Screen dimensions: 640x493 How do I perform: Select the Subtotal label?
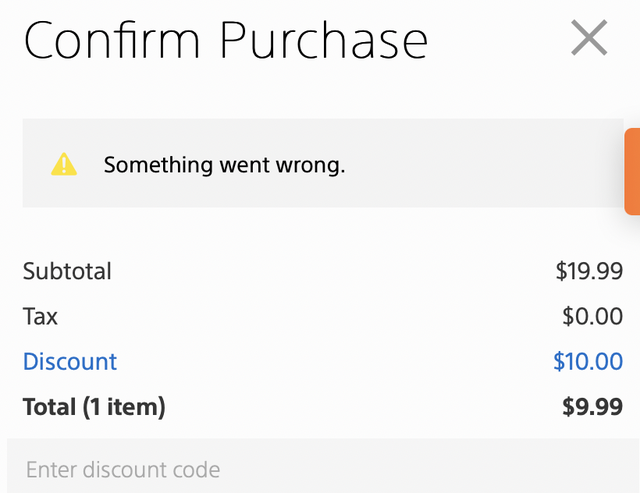click(x=67, y=271)
